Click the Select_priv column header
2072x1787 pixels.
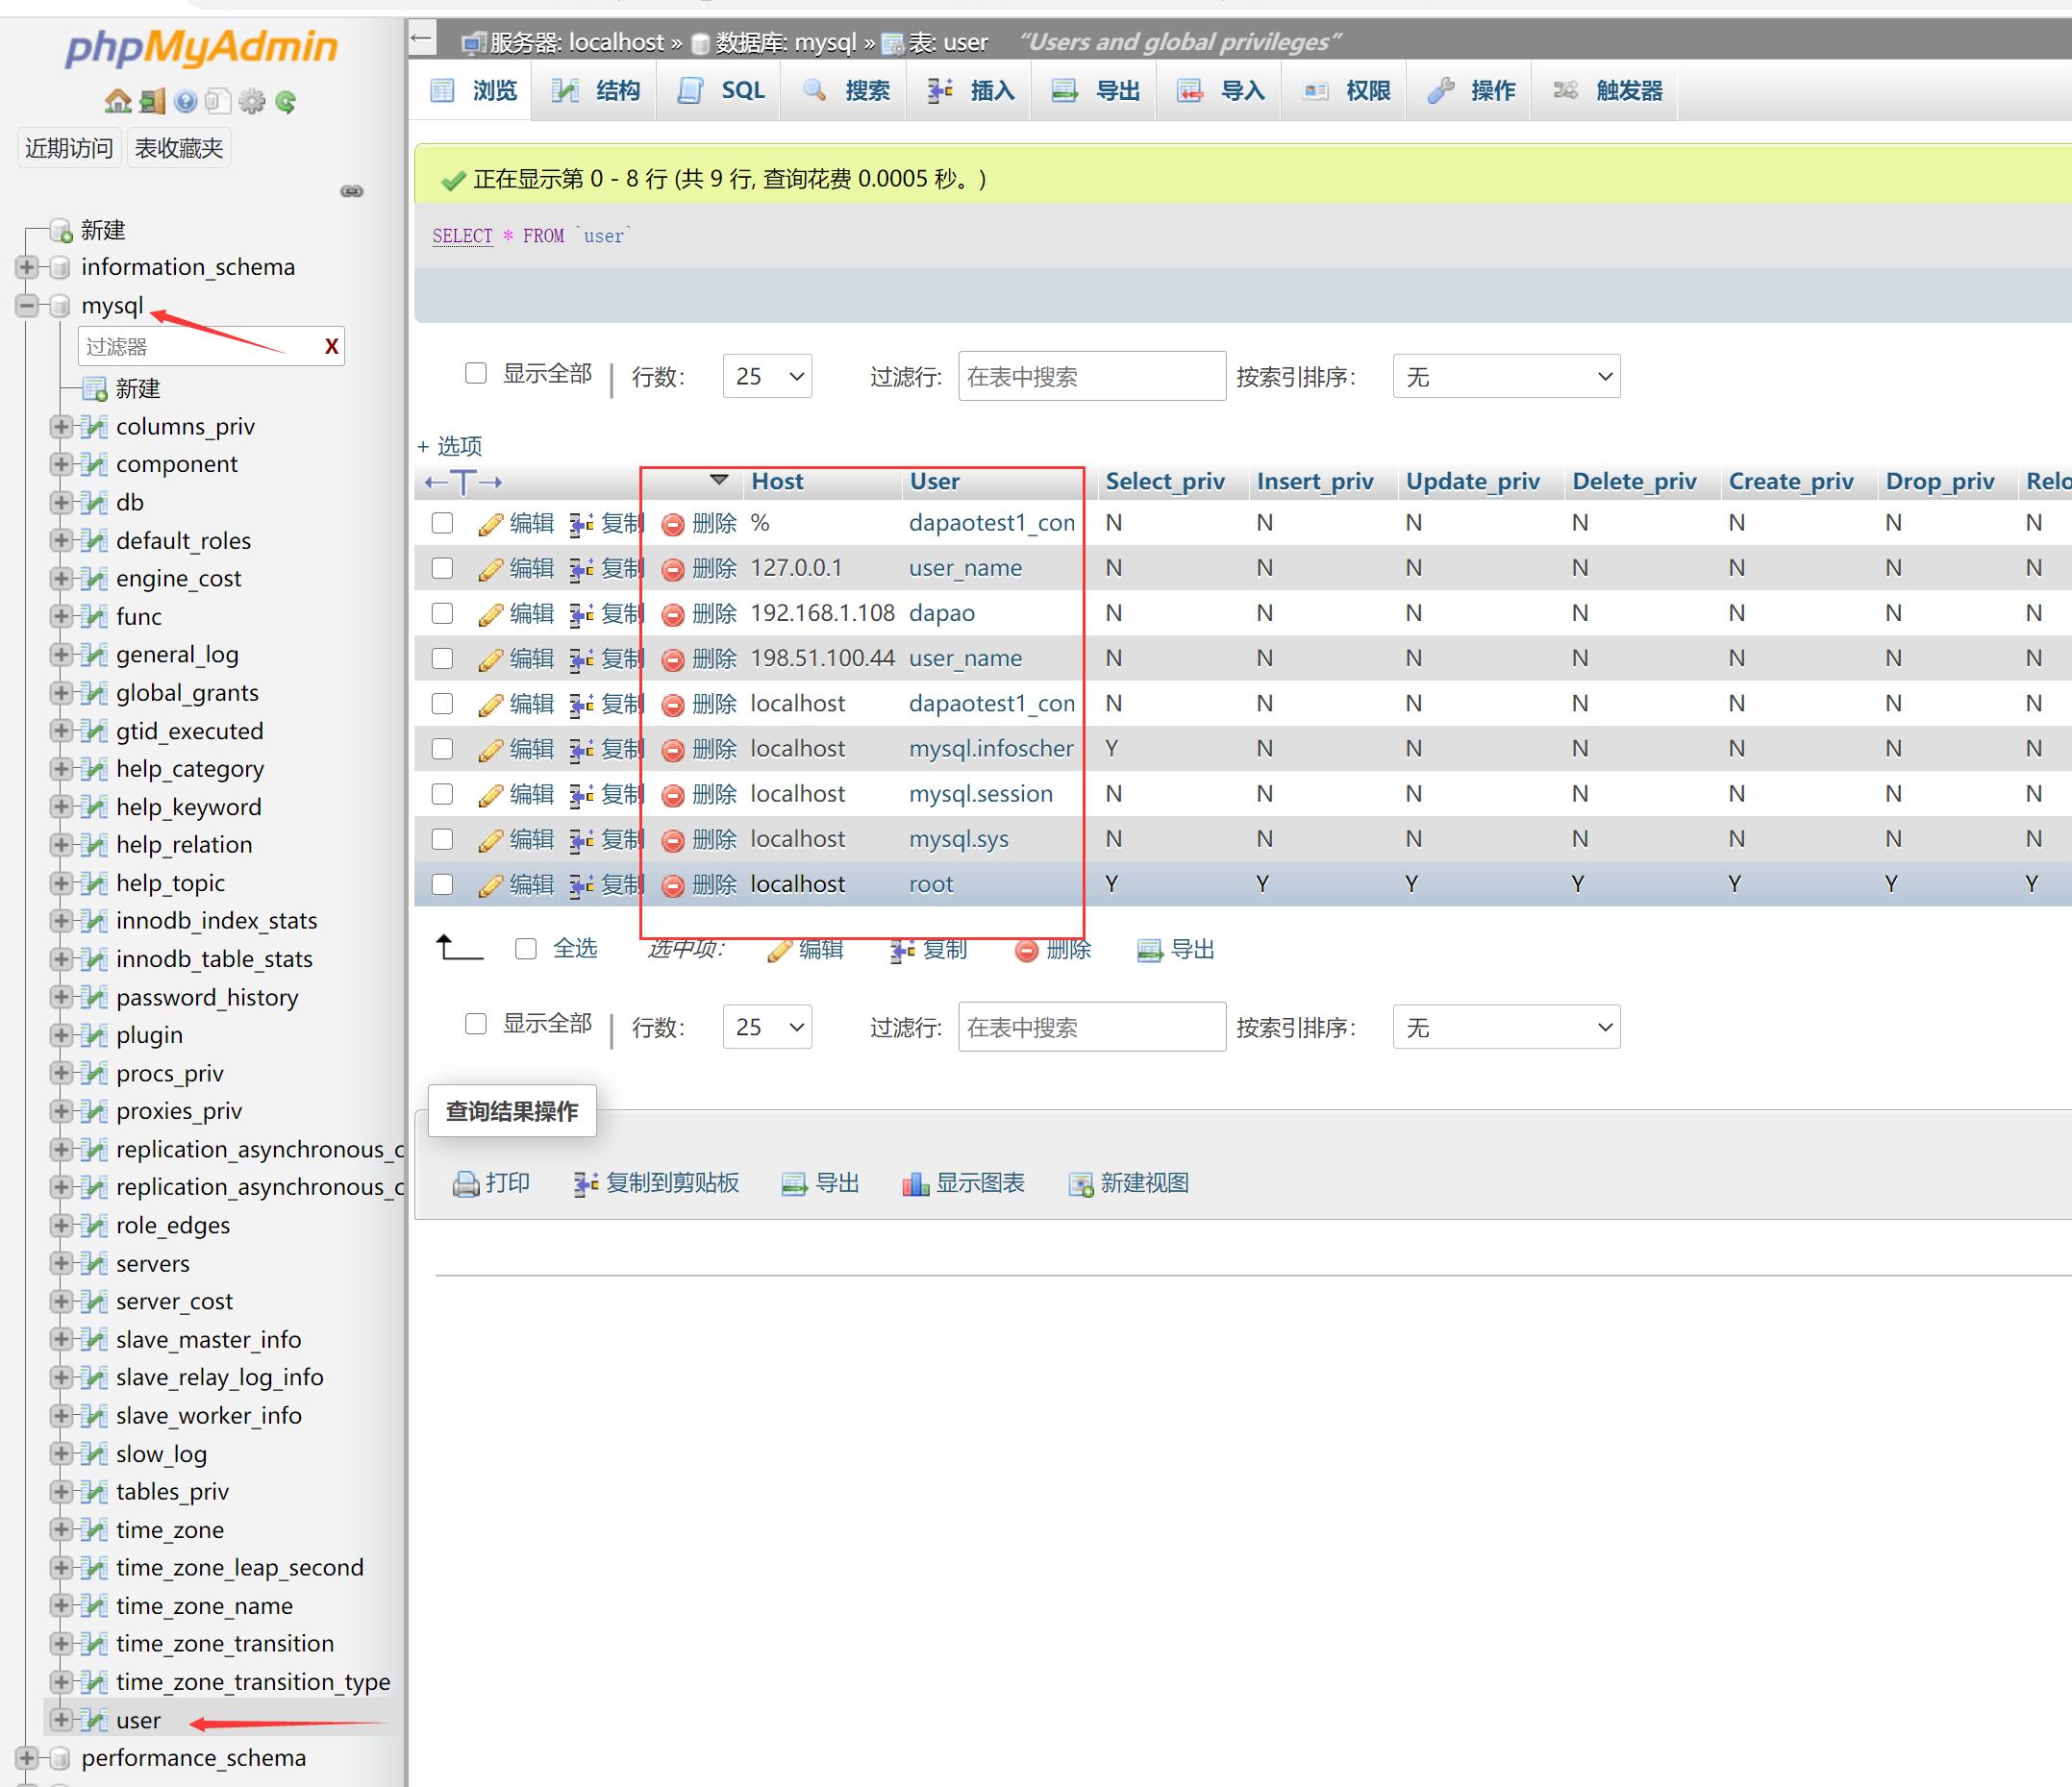coord(1165,482)
